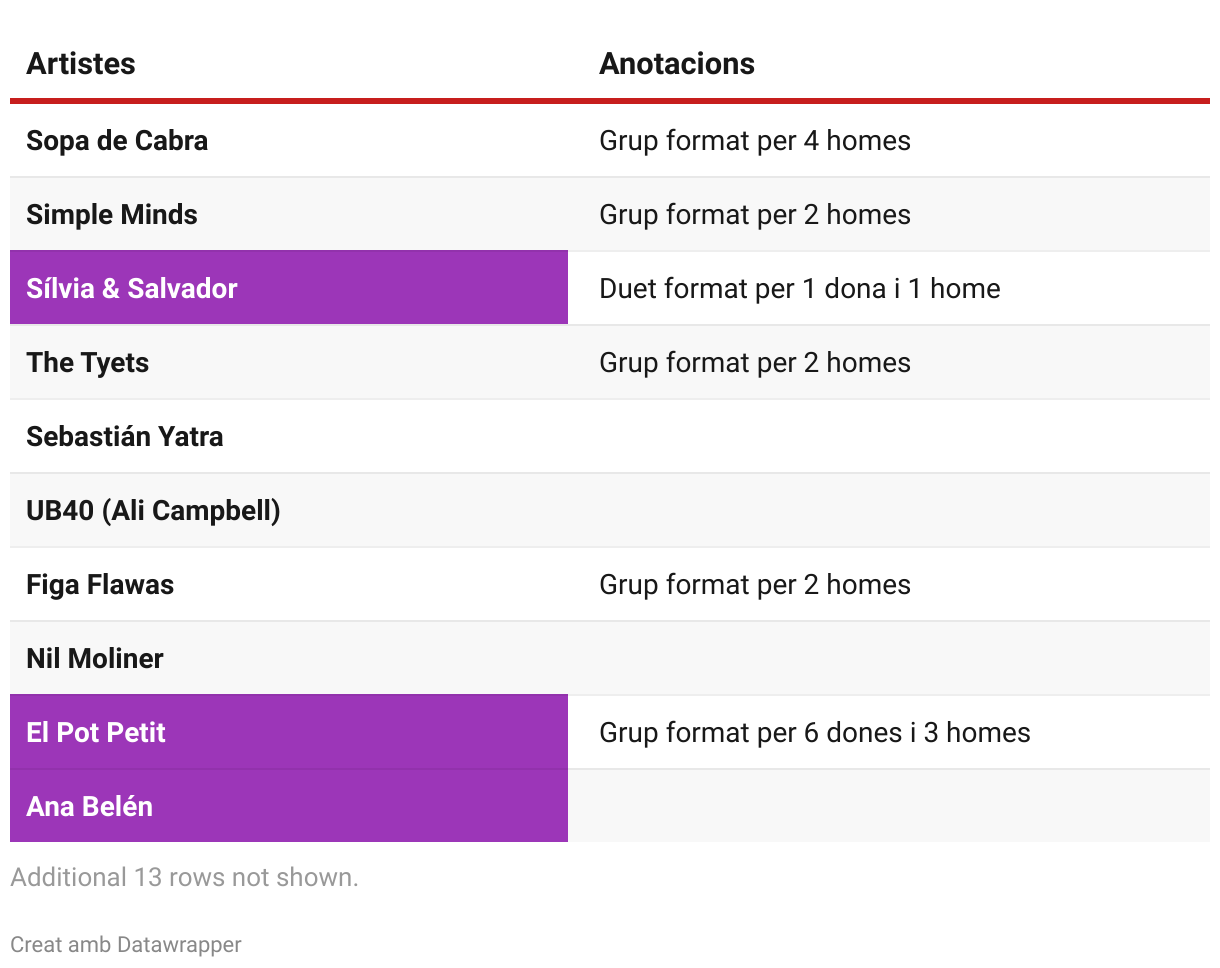This screenshot has width=1220, height=968.
Task: Click the Nil Moliner row name
Action: click(x=95, y=659)
